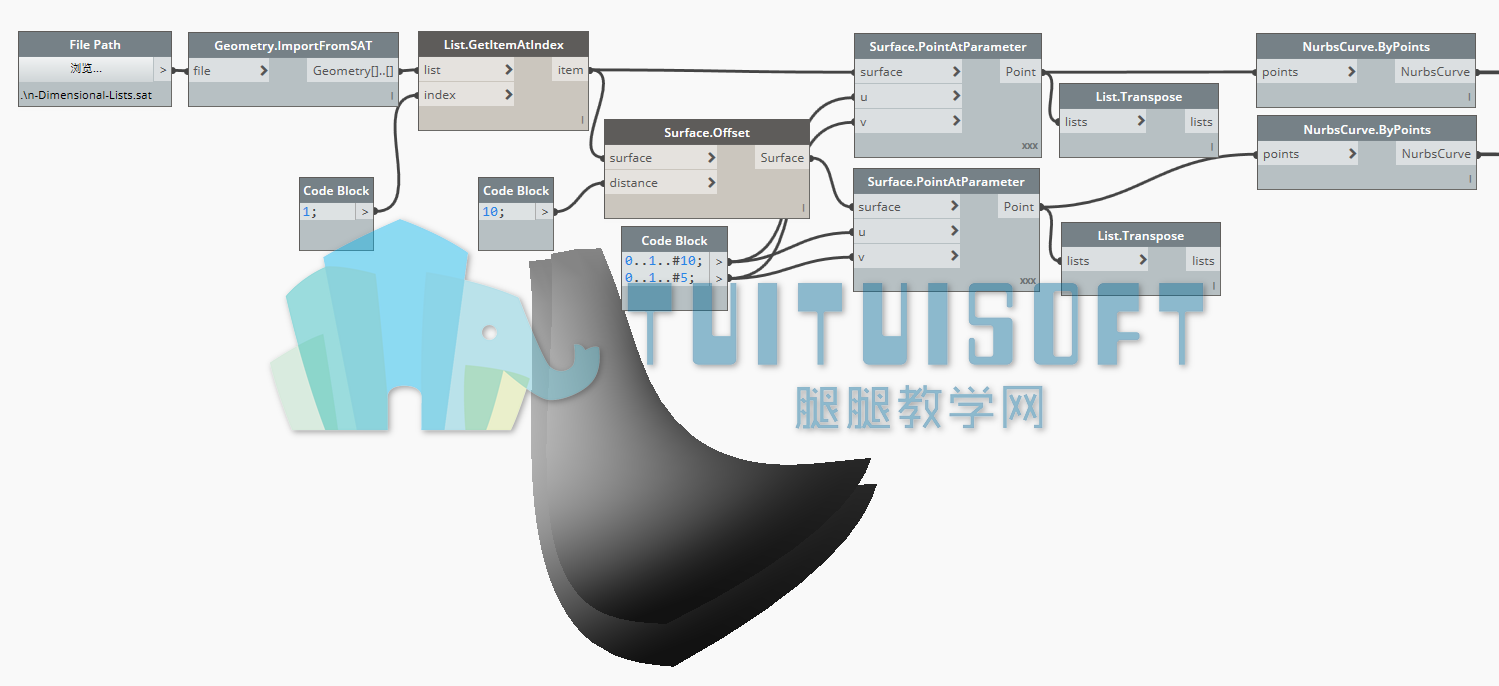Click the Surface output port of Surface.Offset

coord(782,158)
